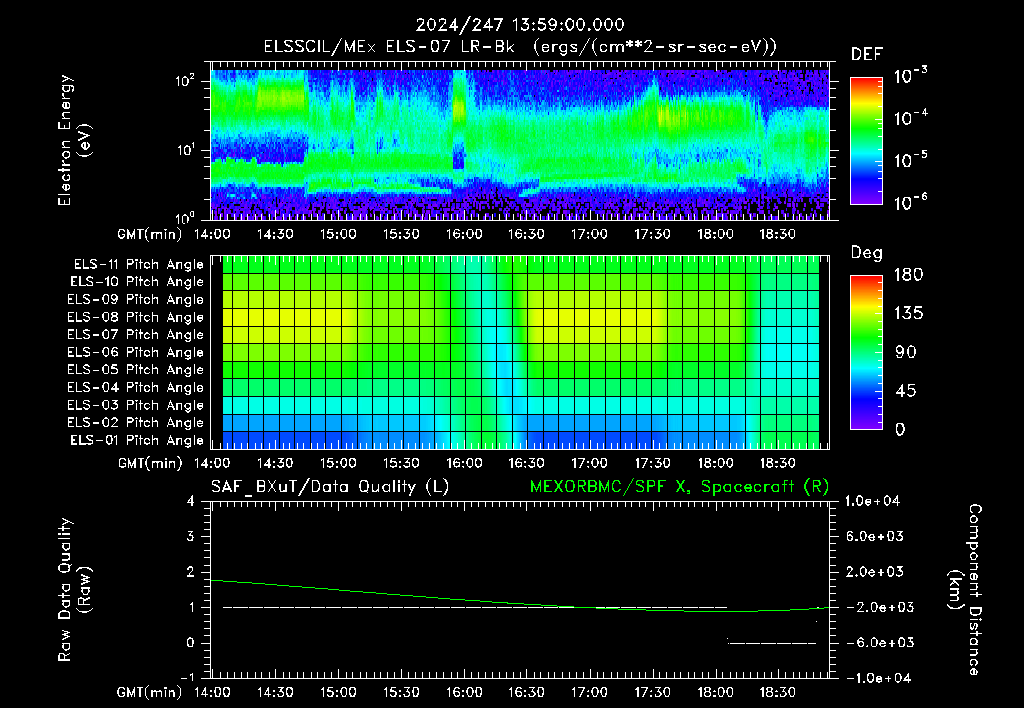Click the Deg color bar label

[x=867, y=253]
